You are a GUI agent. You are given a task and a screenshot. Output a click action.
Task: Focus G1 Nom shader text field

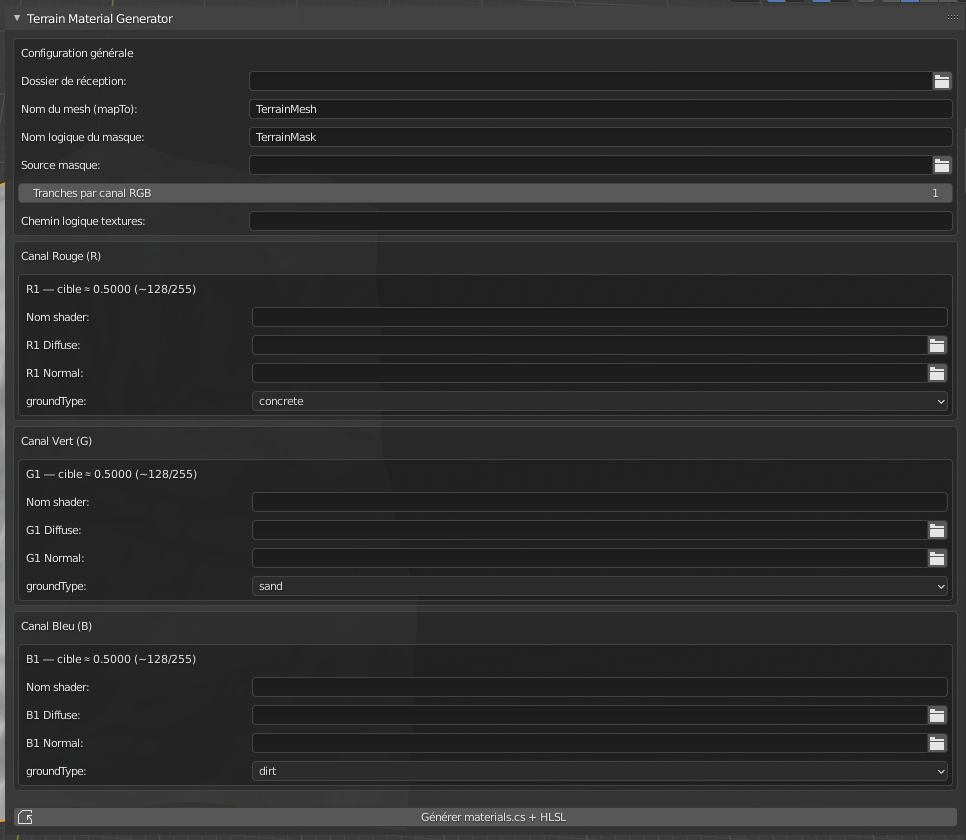coord(599,502)
